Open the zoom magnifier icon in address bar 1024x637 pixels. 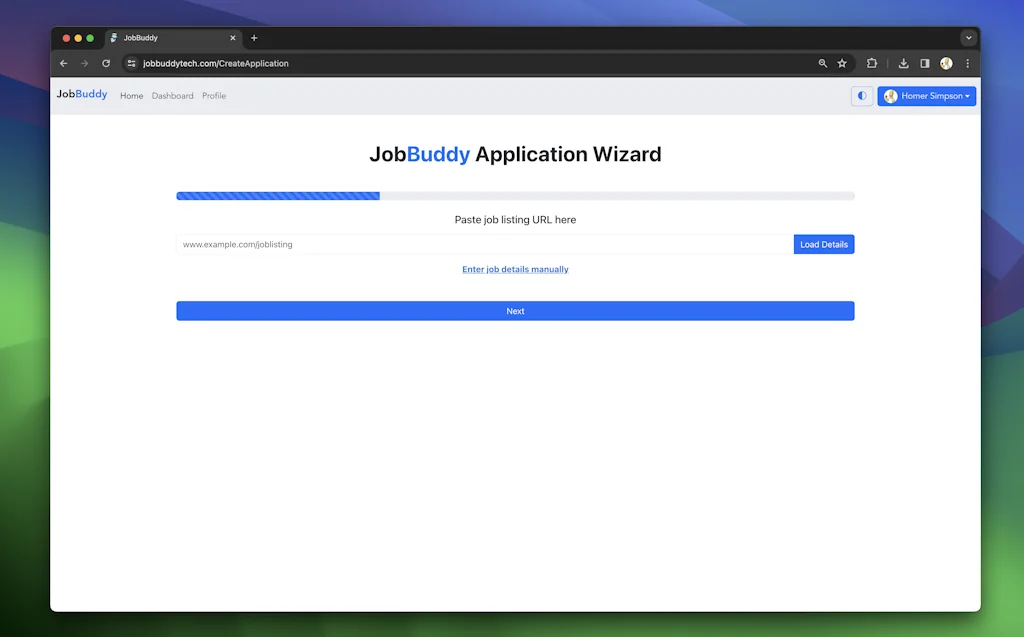[x=823, y=63]
